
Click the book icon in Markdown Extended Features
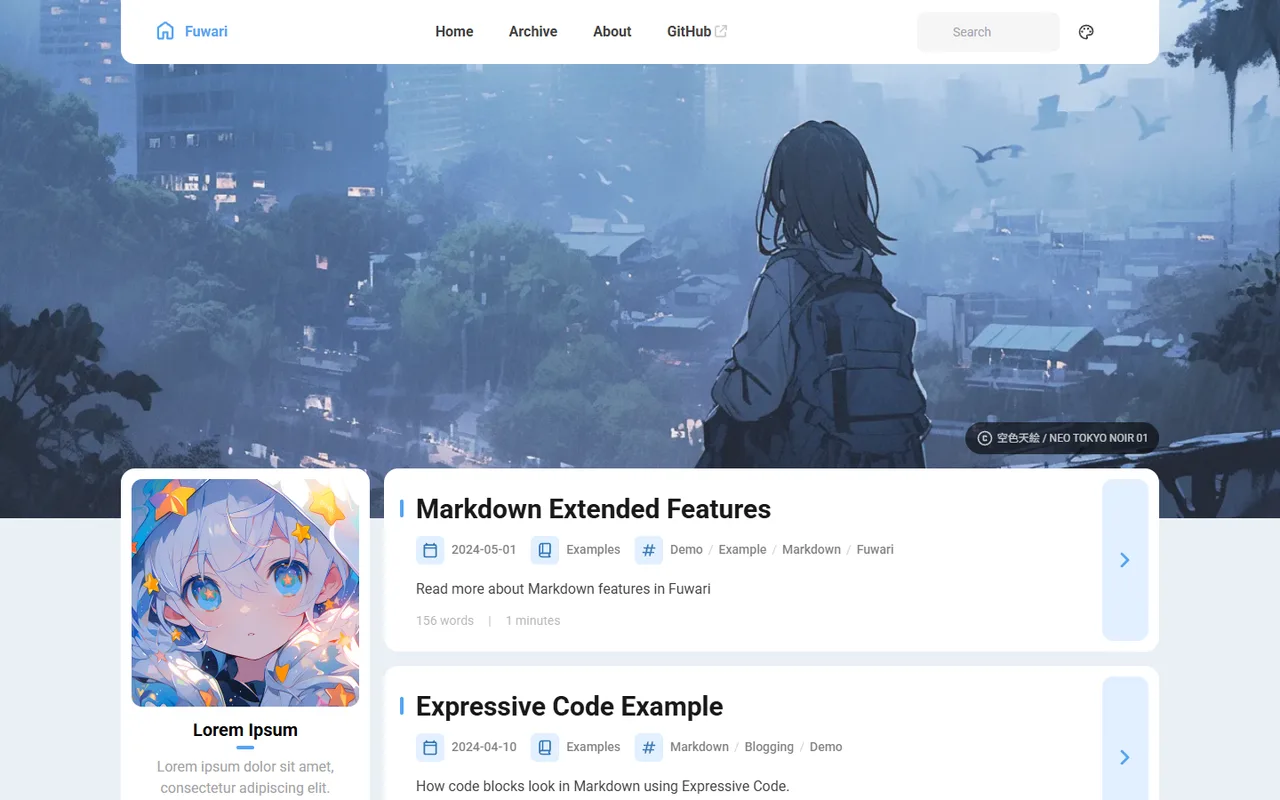pos(545,550)
